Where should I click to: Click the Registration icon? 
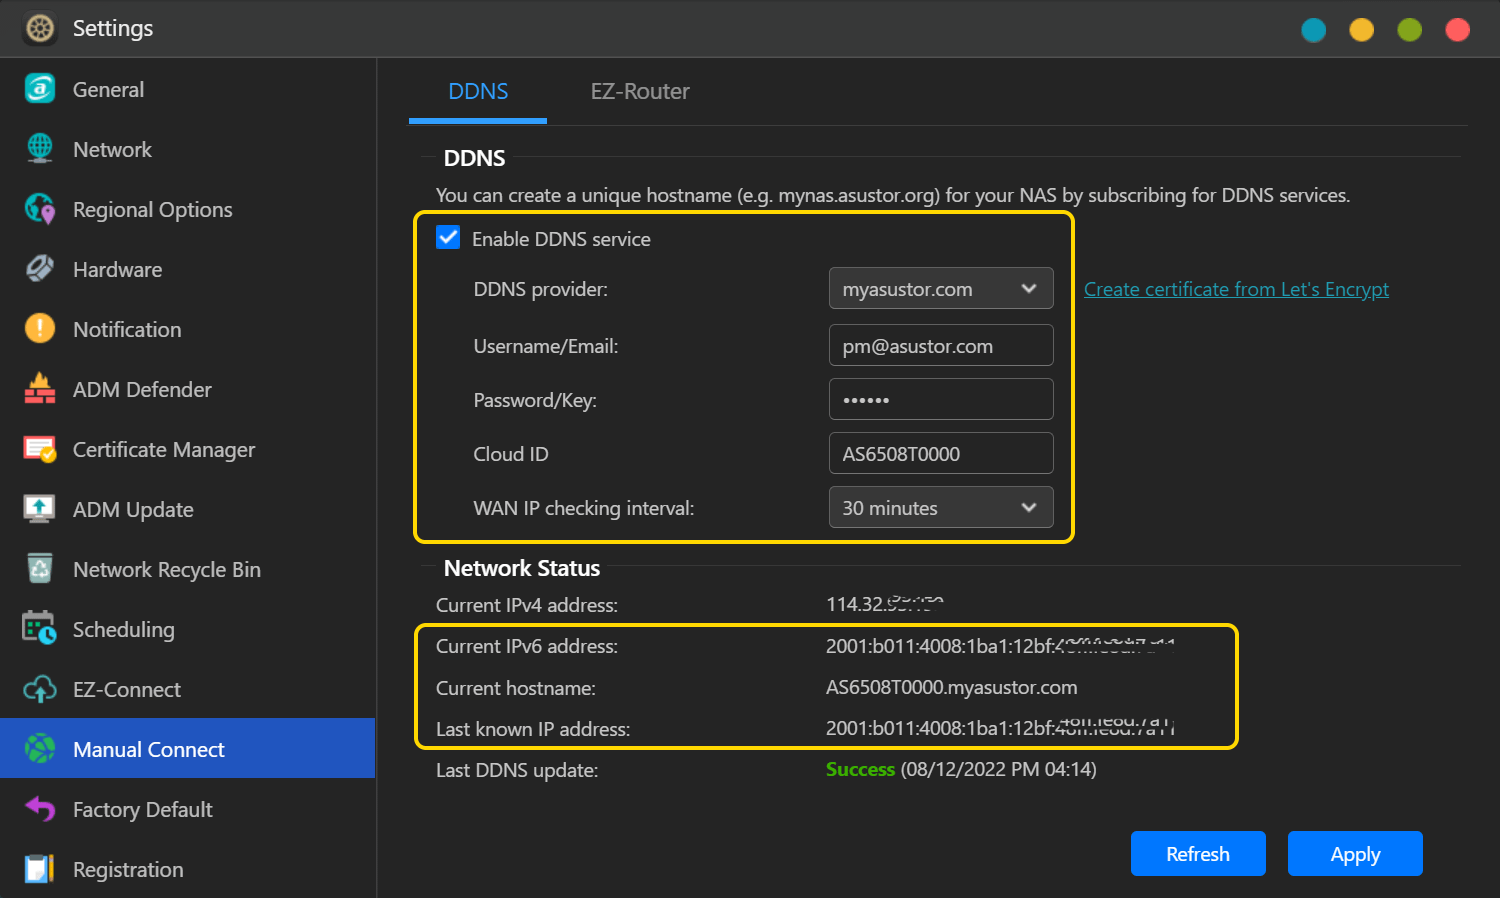pos(40,869)
